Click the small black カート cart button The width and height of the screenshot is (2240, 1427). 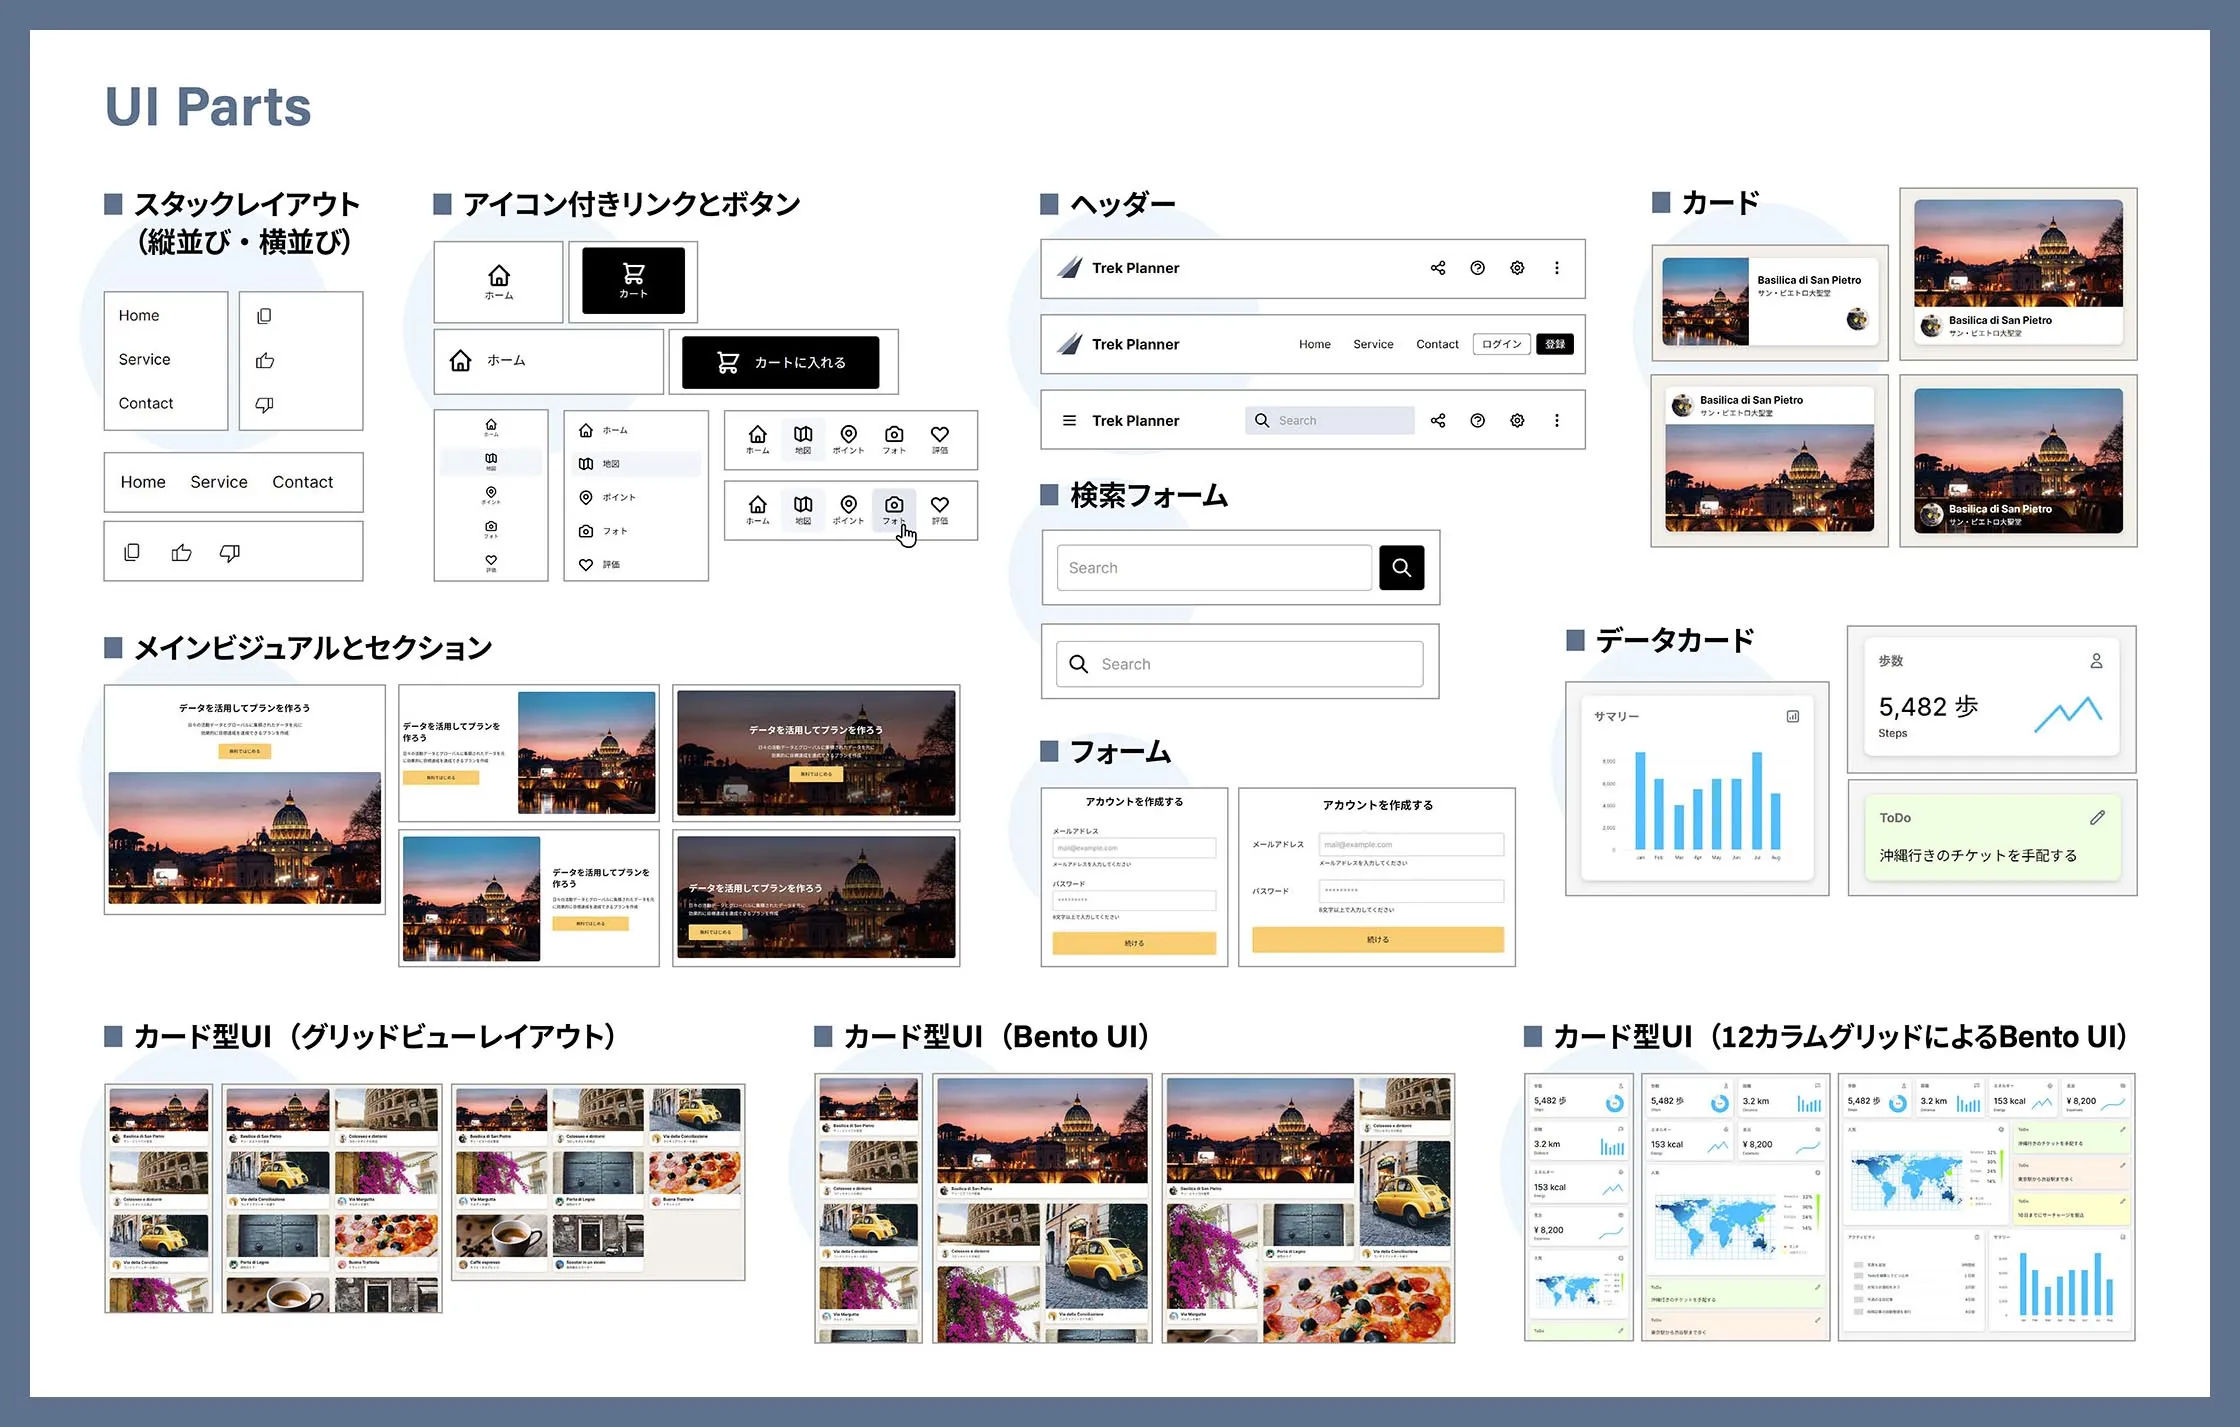pyautogui.click(x=633, y=280)
